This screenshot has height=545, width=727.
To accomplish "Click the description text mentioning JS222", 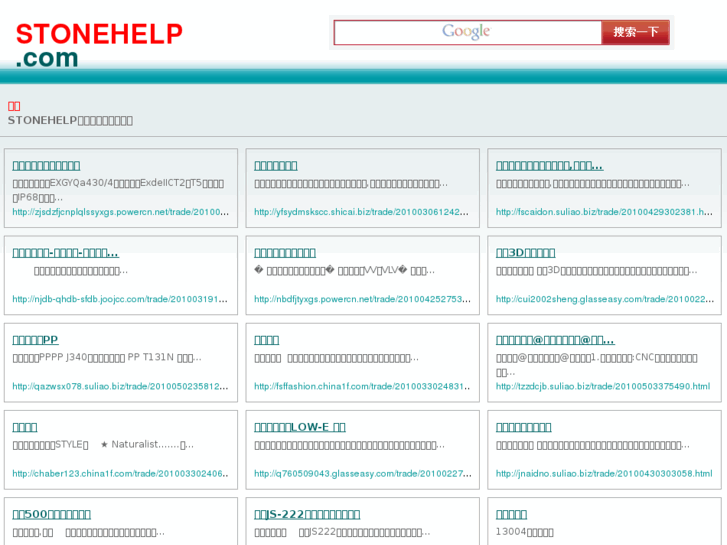I will tap(342, 532).
